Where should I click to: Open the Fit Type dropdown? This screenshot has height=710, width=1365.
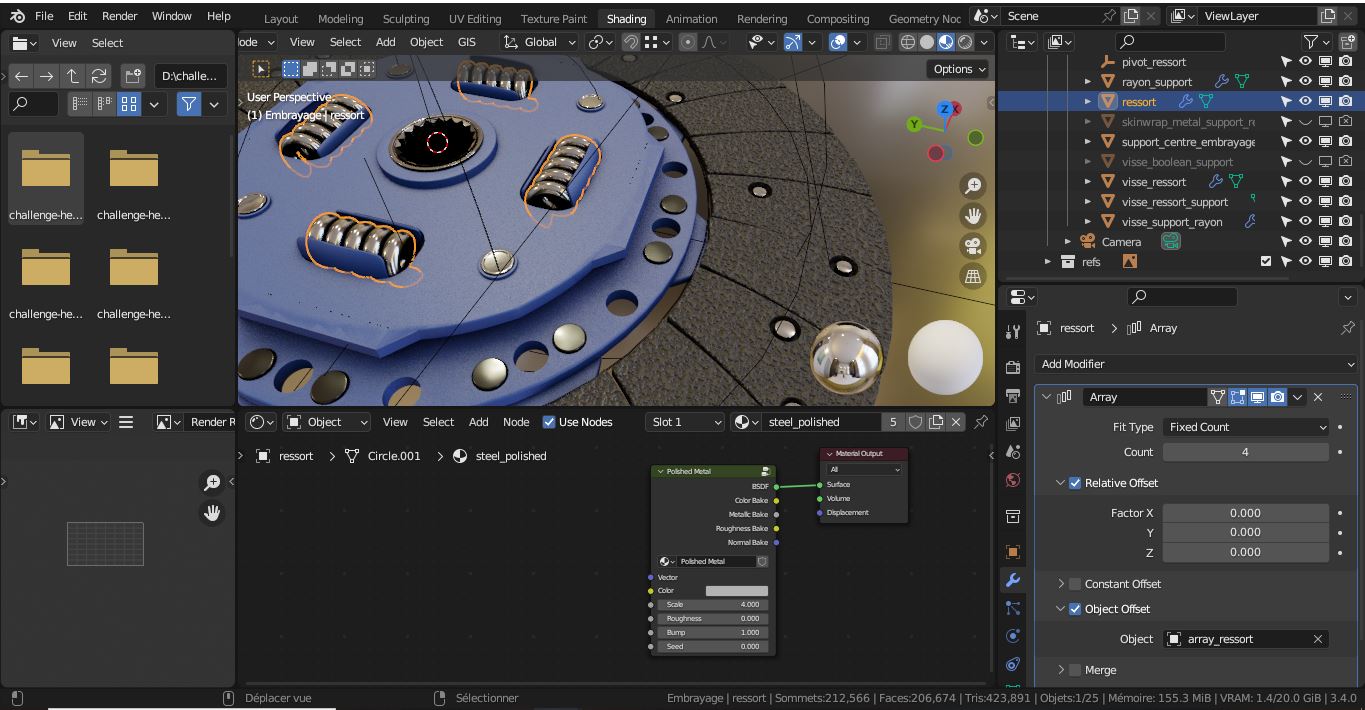[x=1246, y=427]
